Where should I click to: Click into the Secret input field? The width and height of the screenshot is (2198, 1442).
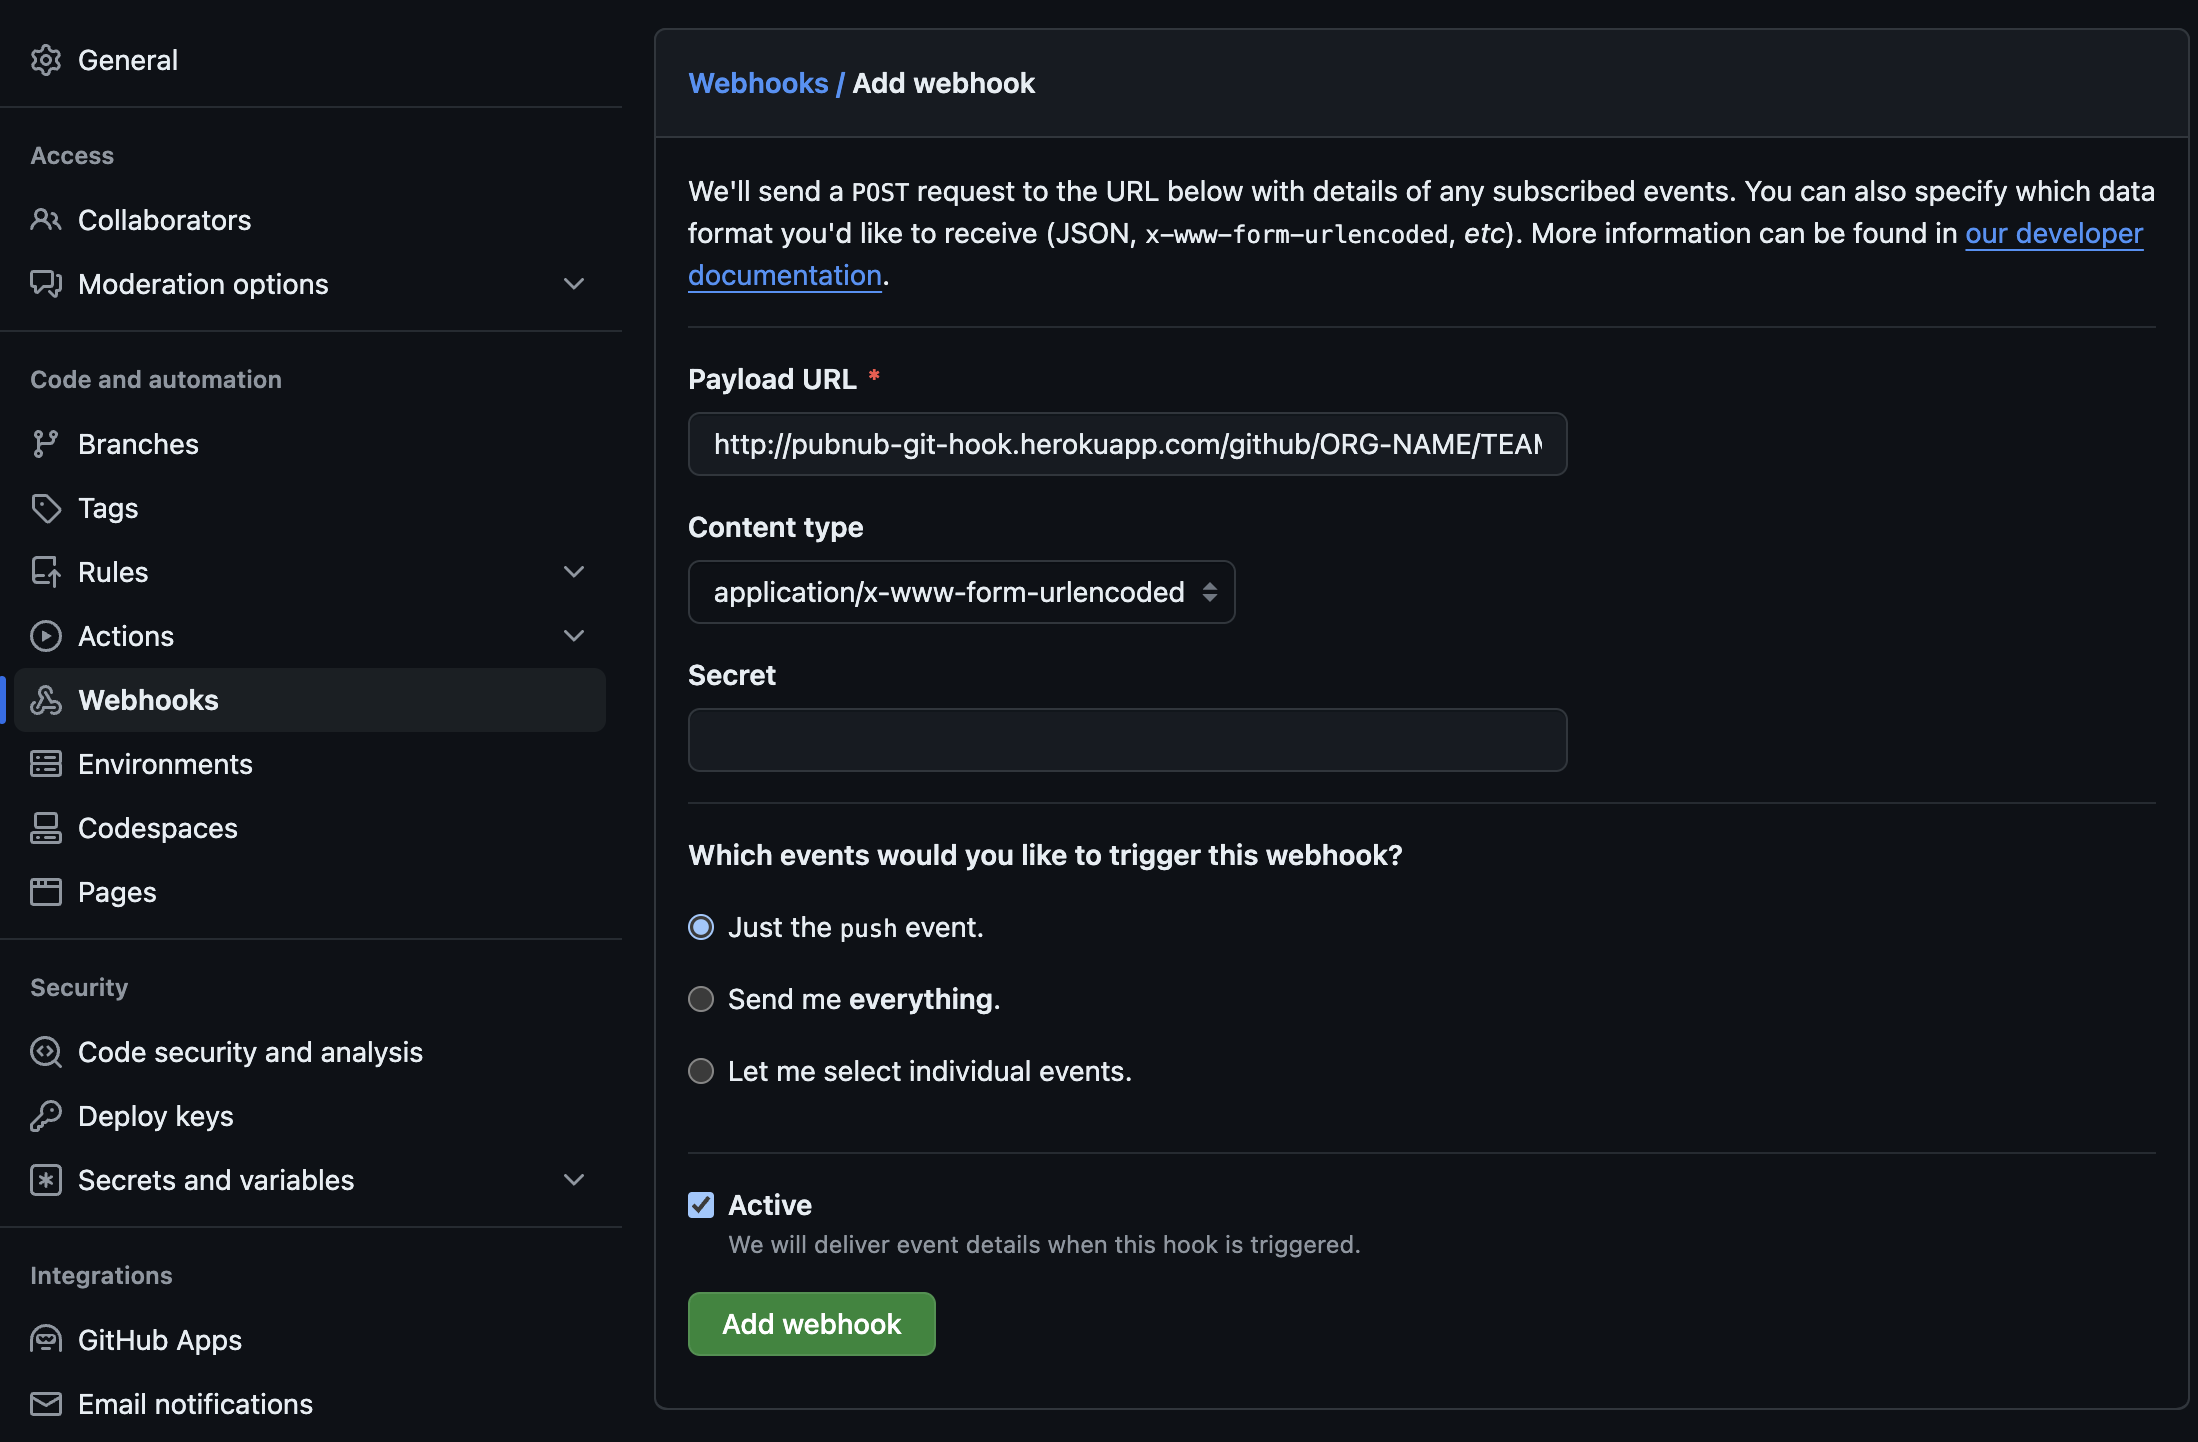click(1128, 740)
